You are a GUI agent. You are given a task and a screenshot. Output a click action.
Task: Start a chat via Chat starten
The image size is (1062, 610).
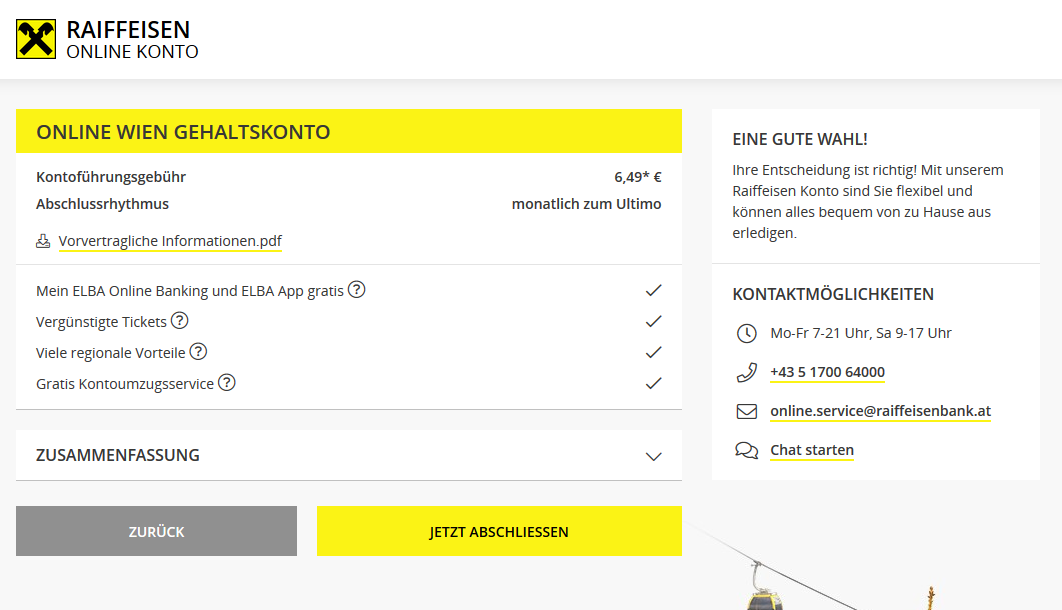point(811,450)
